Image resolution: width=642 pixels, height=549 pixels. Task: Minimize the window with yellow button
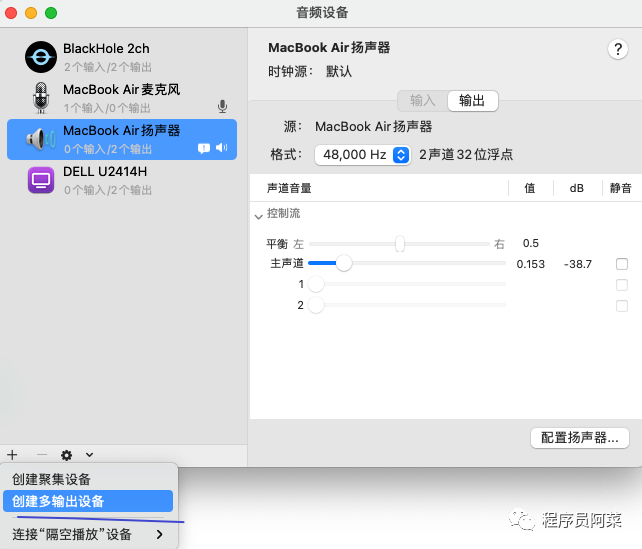[31, 13]
